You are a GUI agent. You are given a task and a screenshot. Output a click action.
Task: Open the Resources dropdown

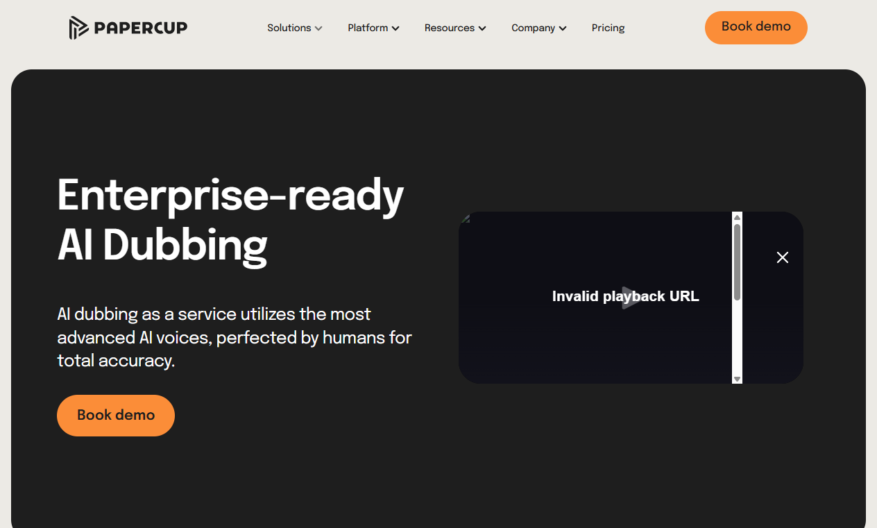click(455, 28)
